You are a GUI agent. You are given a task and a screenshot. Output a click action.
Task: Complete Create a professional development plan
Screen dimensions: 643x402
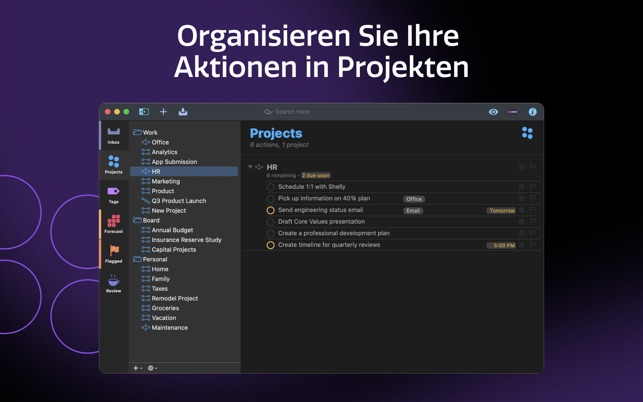[270, 233]
